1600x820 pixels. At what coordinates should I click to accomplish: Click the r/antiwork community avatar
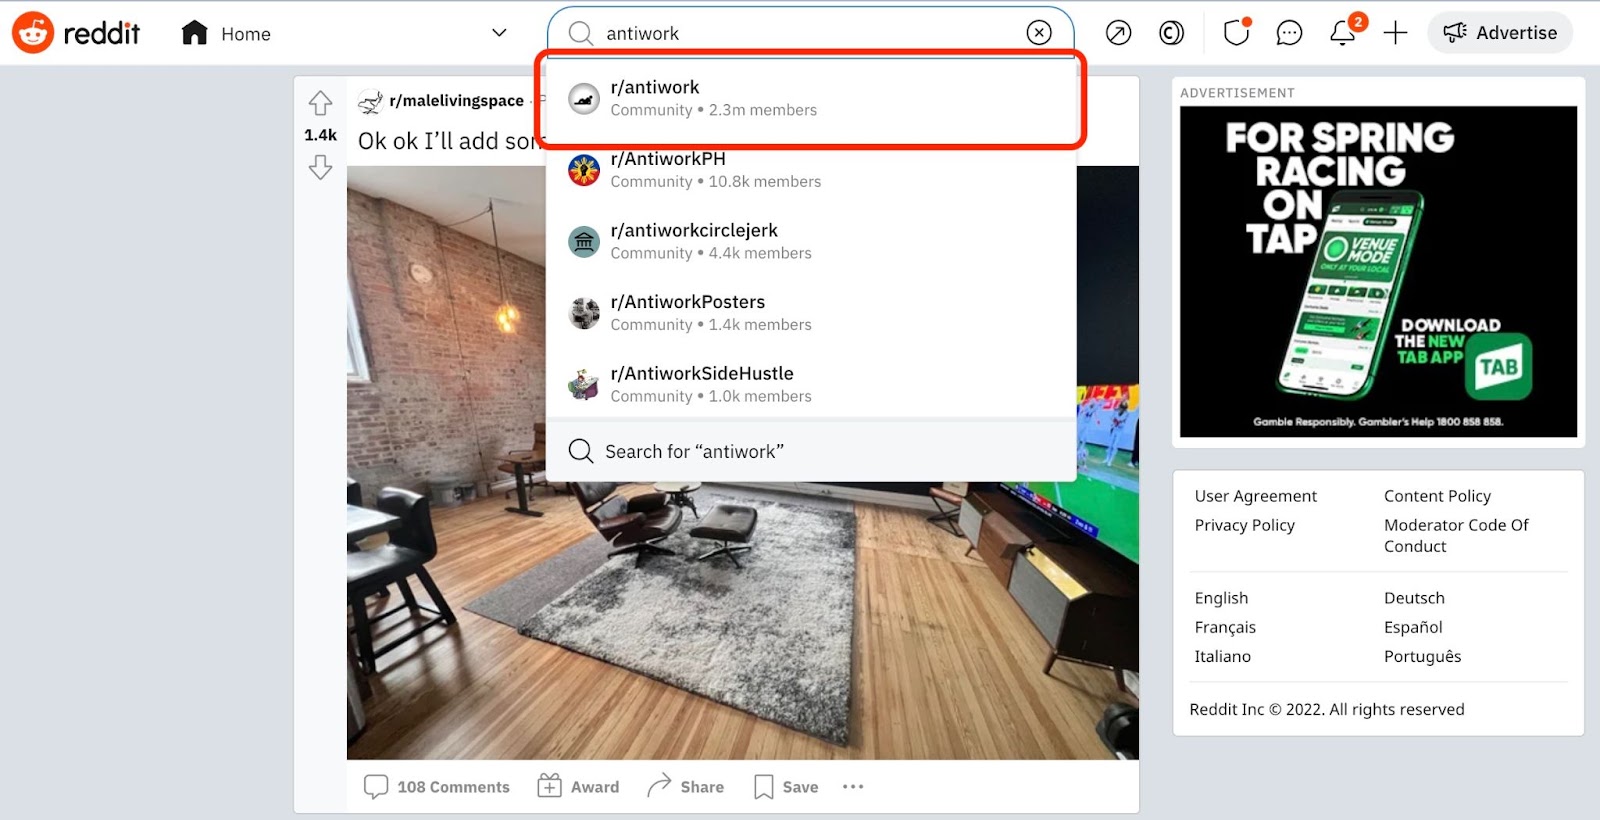(584, 98)
